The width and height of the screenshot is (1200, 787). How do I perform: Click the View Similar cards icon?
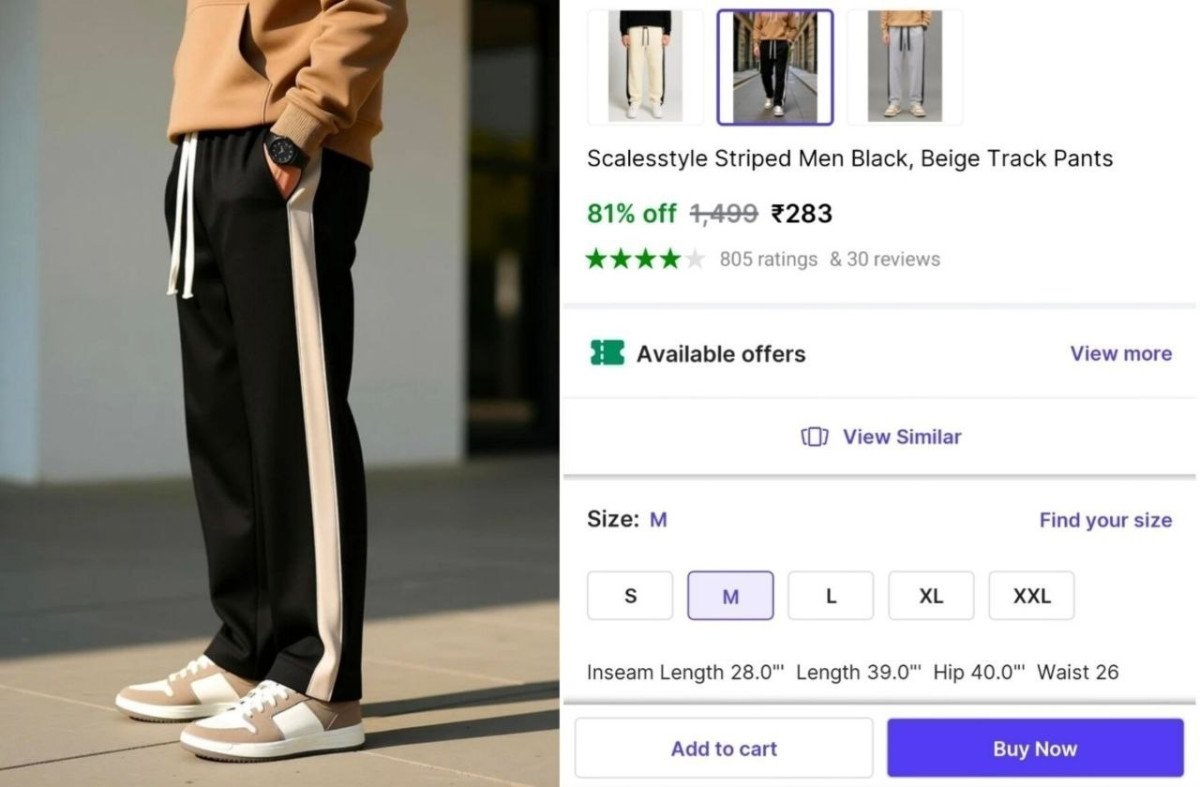coord(815,437)
